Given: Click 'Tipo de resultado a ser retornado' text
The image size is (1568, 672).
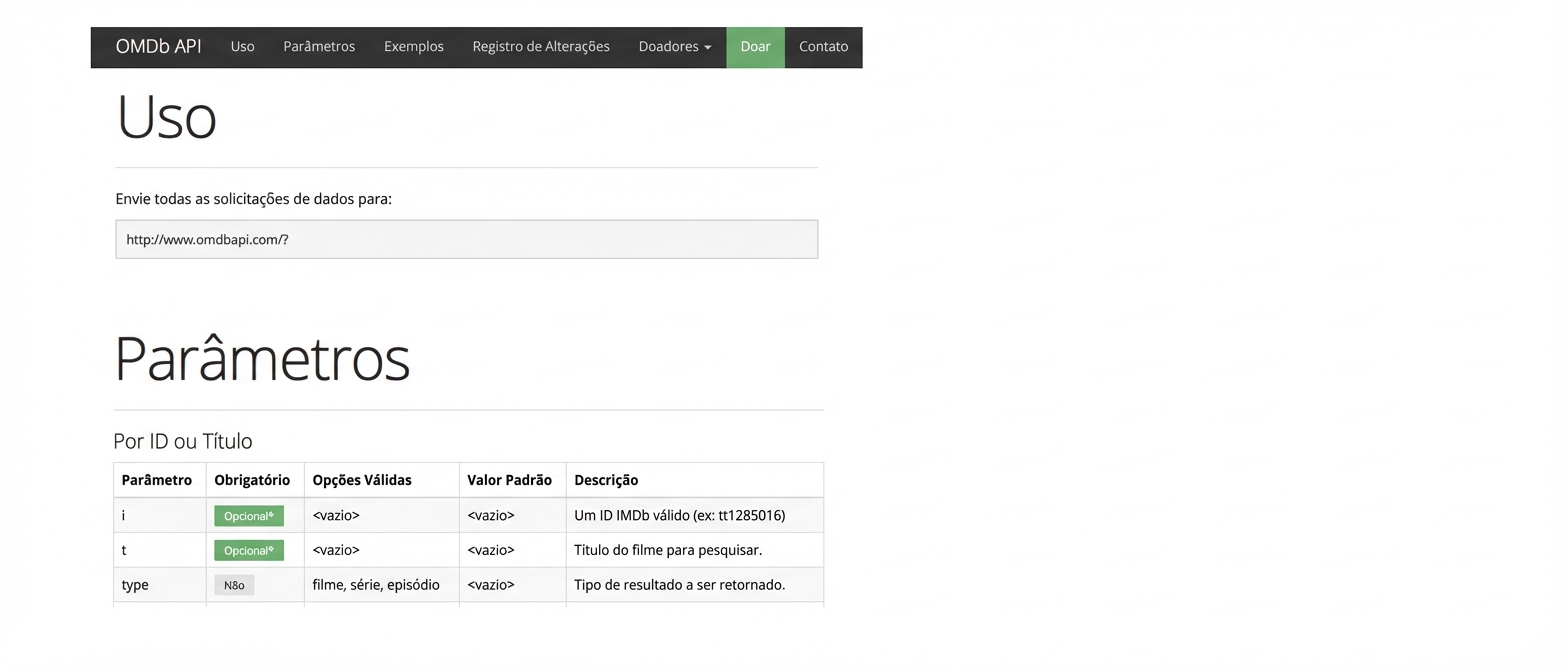Looking at the screenshot, I should (x=680, y=585).
